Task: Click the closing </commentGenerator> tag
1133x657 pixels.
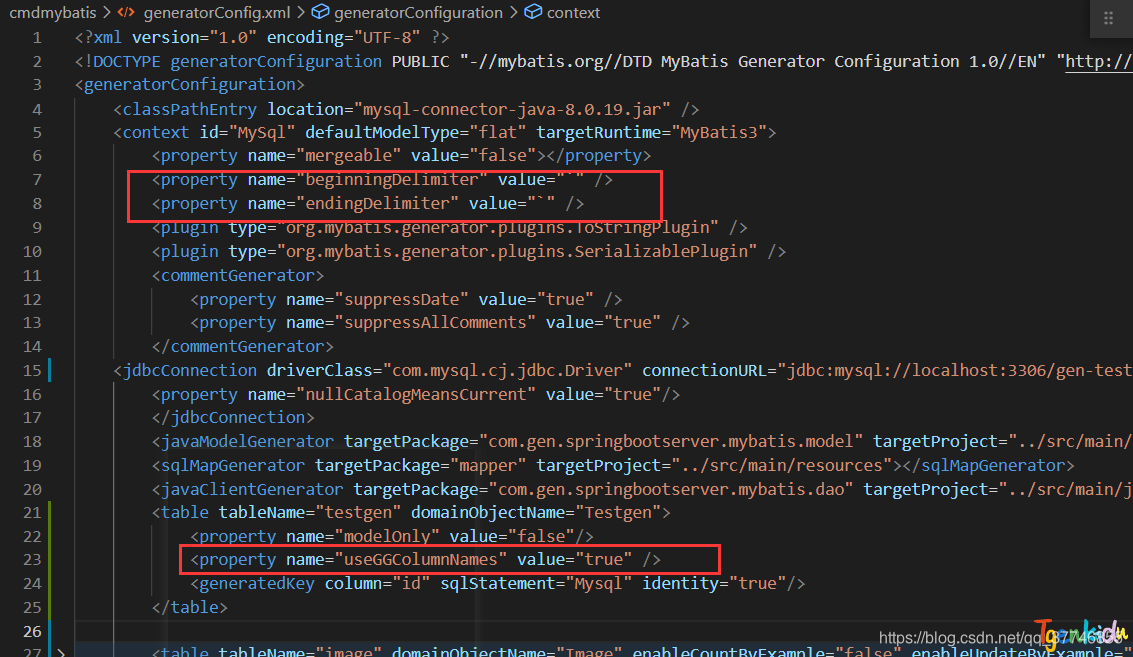Action: pyautogui.click(x=243, y=347)
